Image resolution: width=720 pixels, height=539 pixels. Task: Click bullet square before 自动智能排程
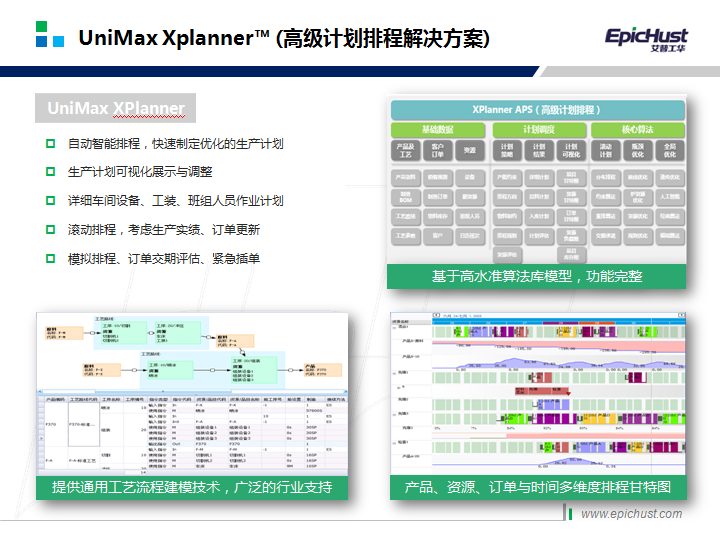pyautogui.click(x=51, y=144)
